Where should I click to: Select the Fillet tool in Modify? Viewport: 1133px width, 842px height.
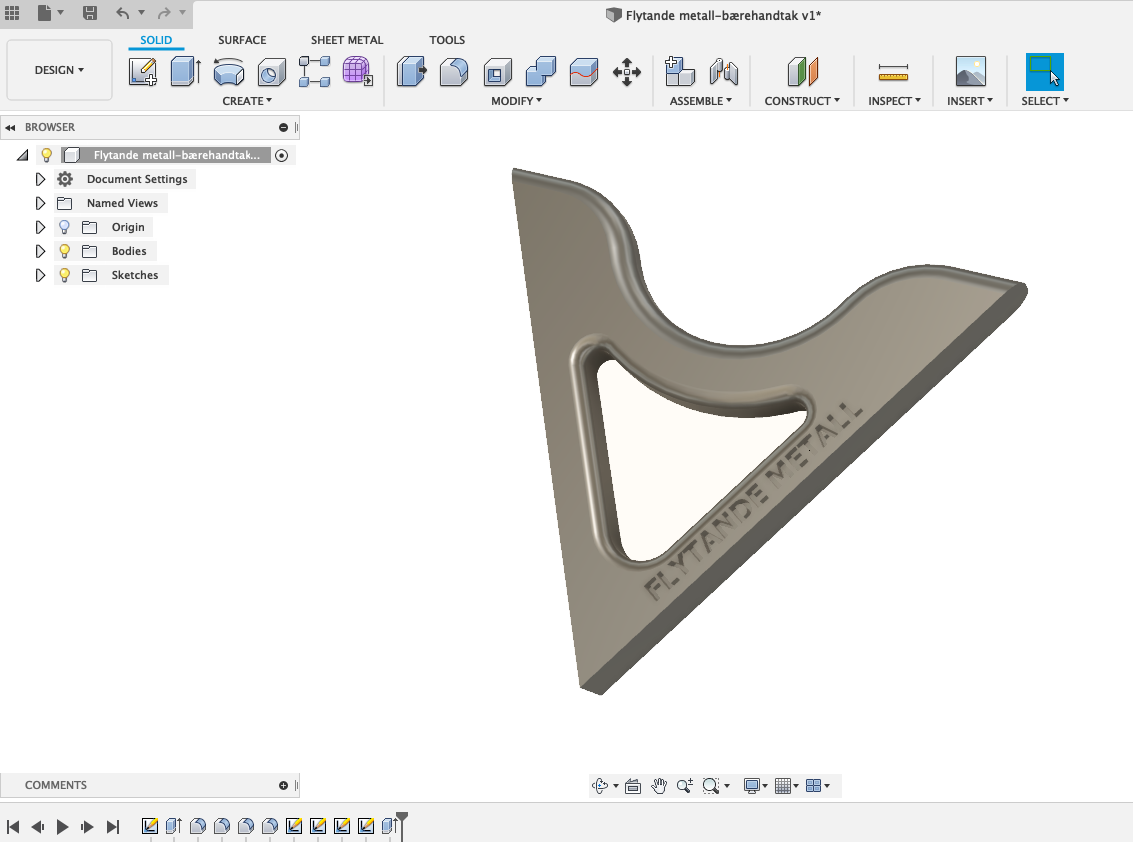454,72
